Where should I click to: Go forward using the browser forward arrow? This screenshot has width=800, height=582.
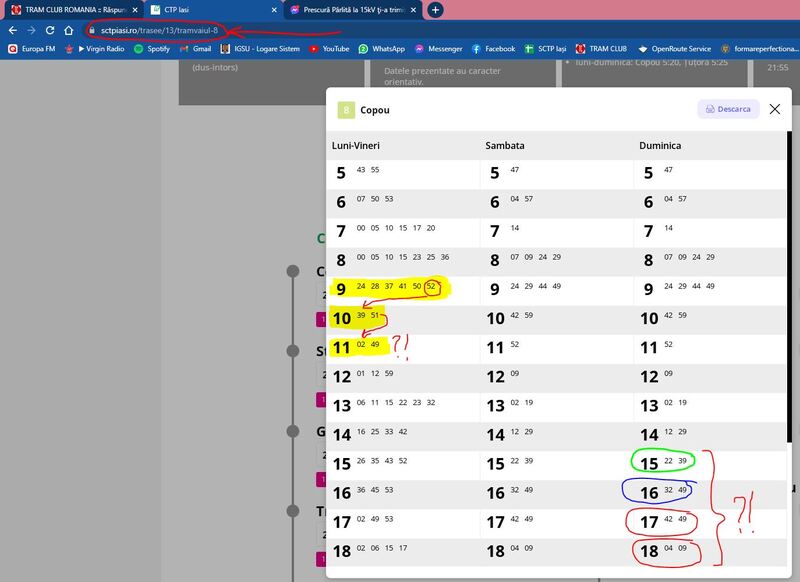[32, 31]
